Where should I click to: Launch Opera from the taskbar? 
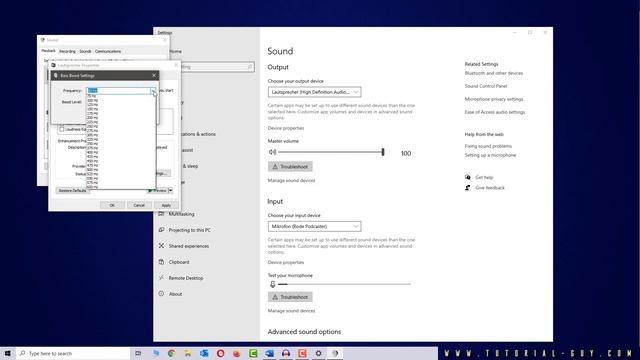[220, 353]
